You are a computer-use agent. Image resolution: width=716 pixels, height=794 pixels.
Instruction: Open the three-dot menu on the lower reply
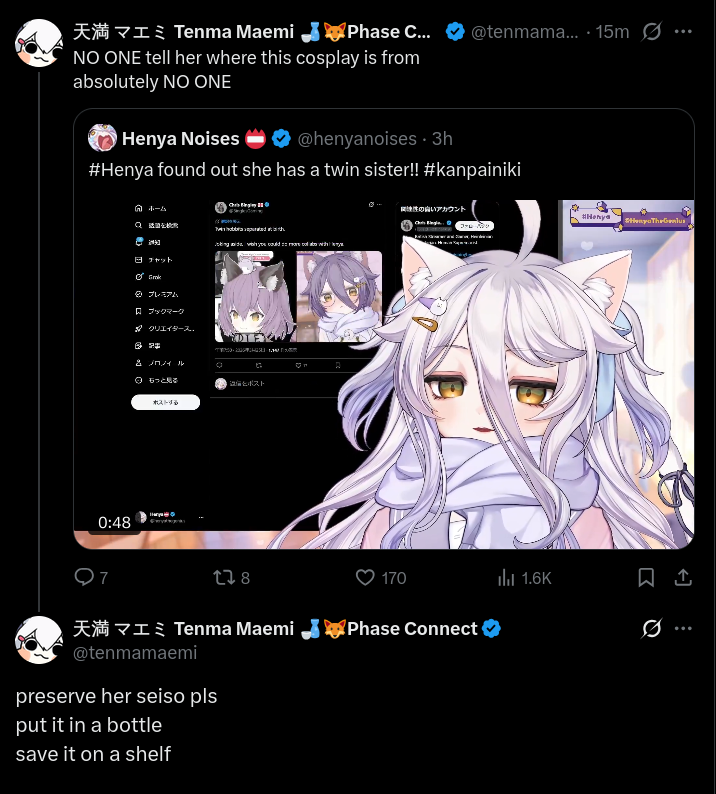pos(683,628)
